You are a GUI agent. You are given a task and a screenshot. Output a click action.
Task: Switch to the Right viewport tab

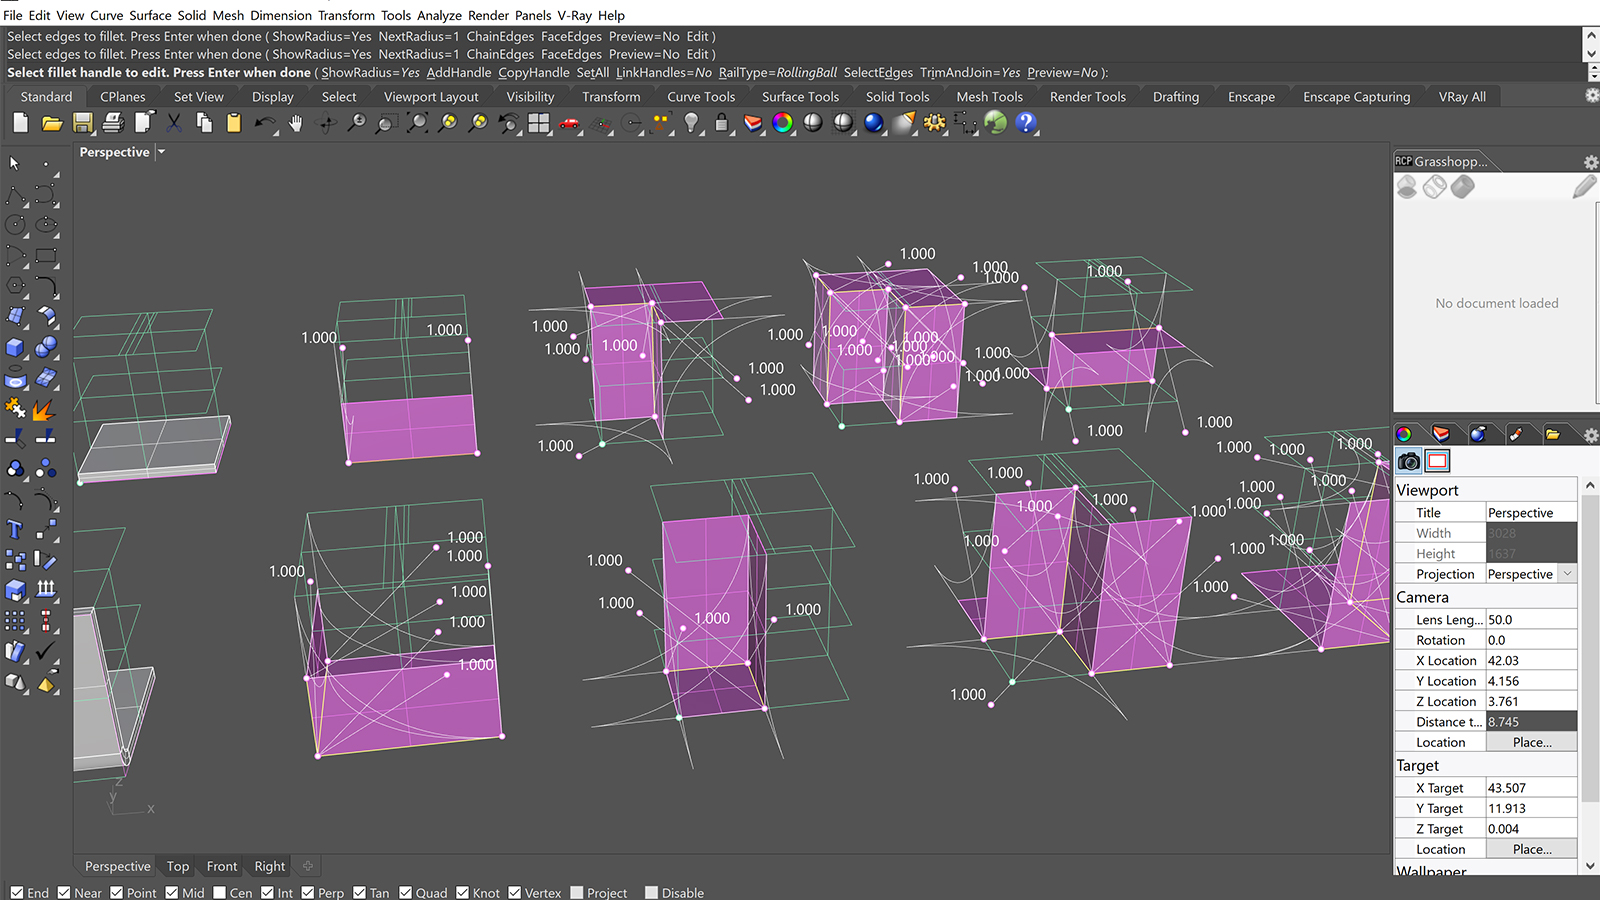click(x=269, y=866)
